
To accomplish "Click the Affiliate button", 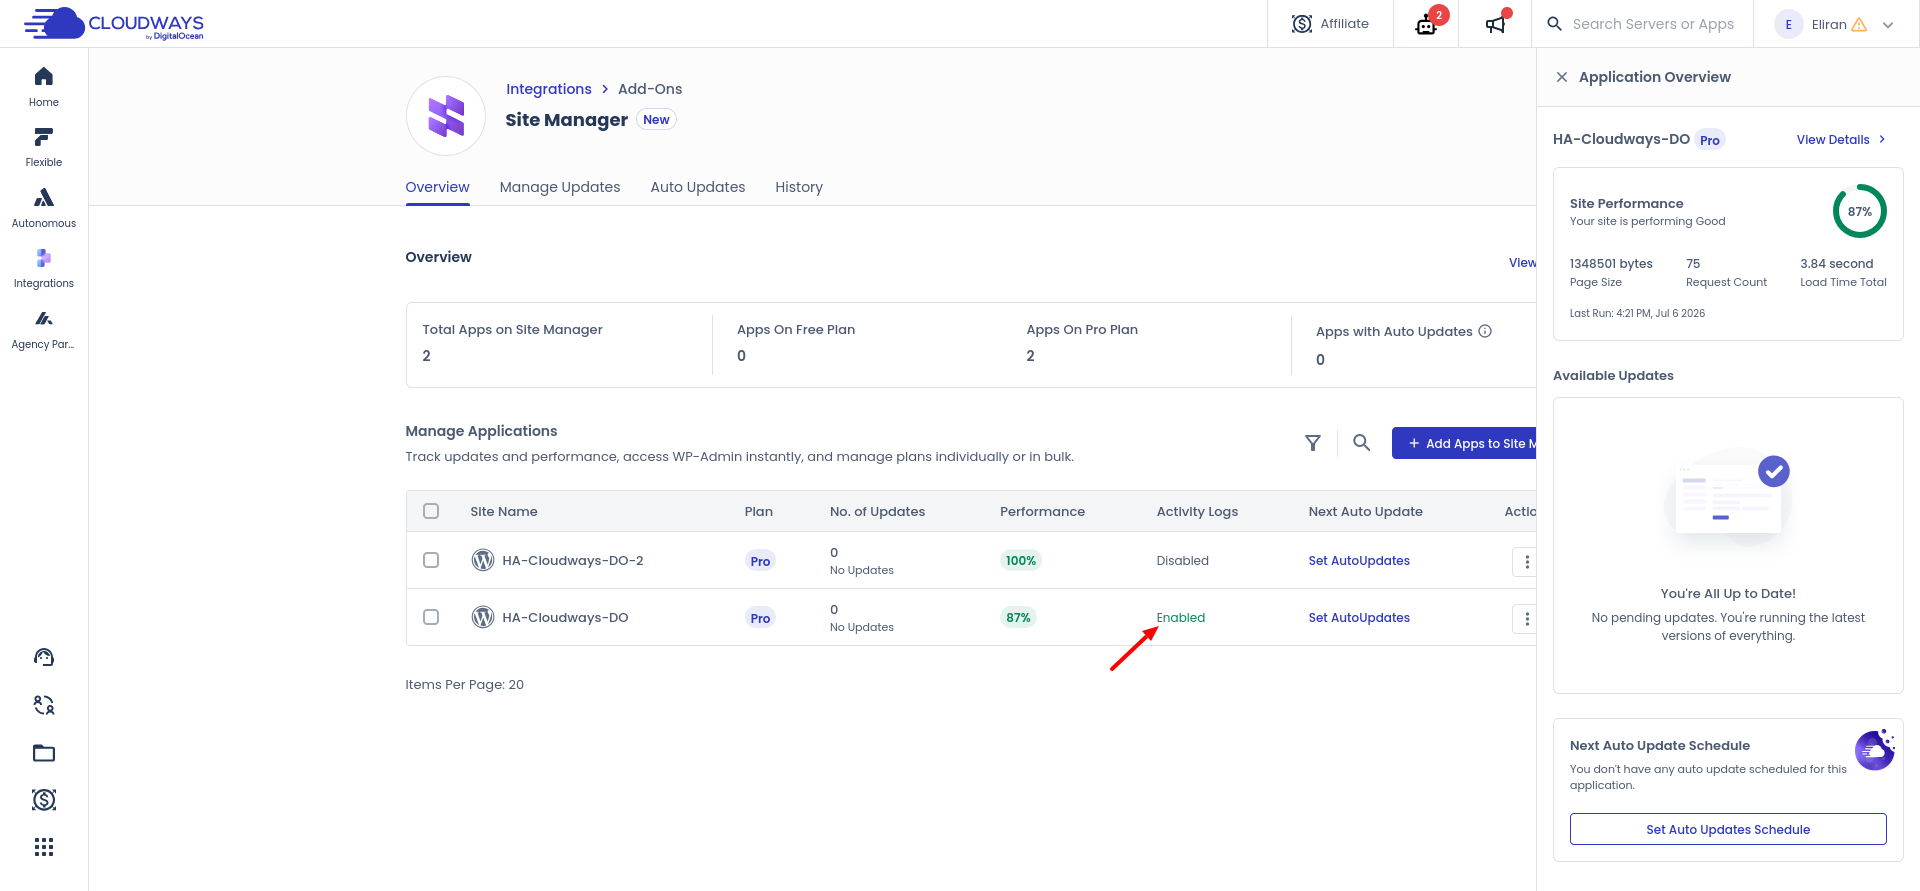I will 1330,24.
